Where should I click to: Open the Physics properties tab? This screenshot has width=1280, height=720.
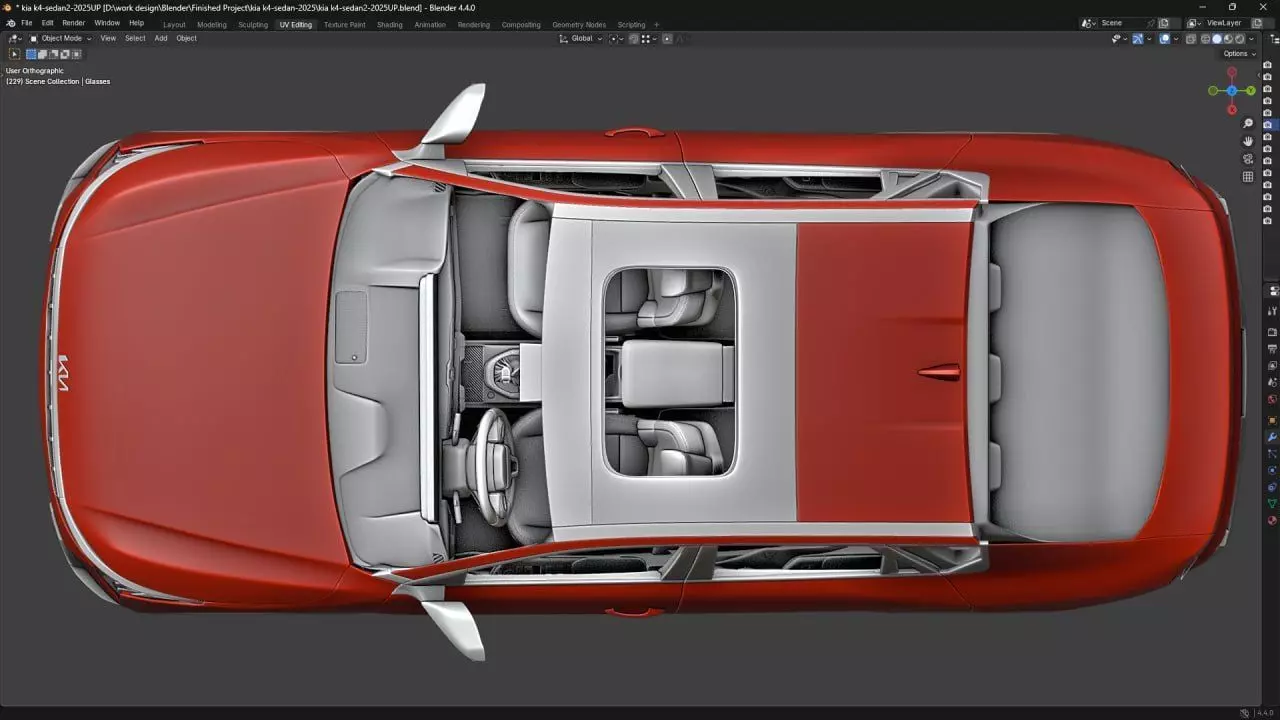(1272, 470)
